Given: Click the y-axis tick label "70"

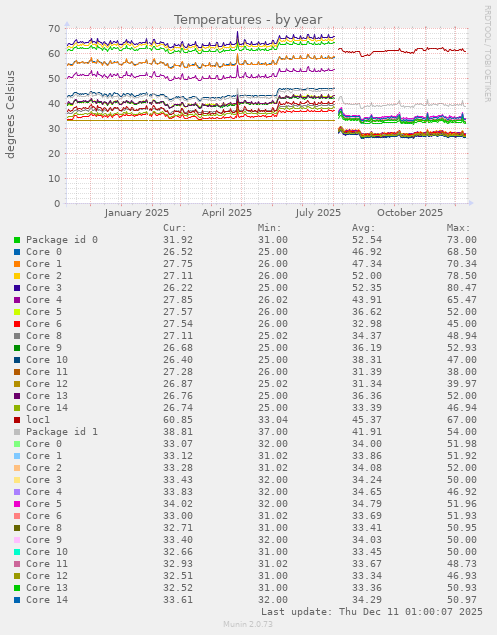Looking at the screenshot, I should click(x=54, y=28).
